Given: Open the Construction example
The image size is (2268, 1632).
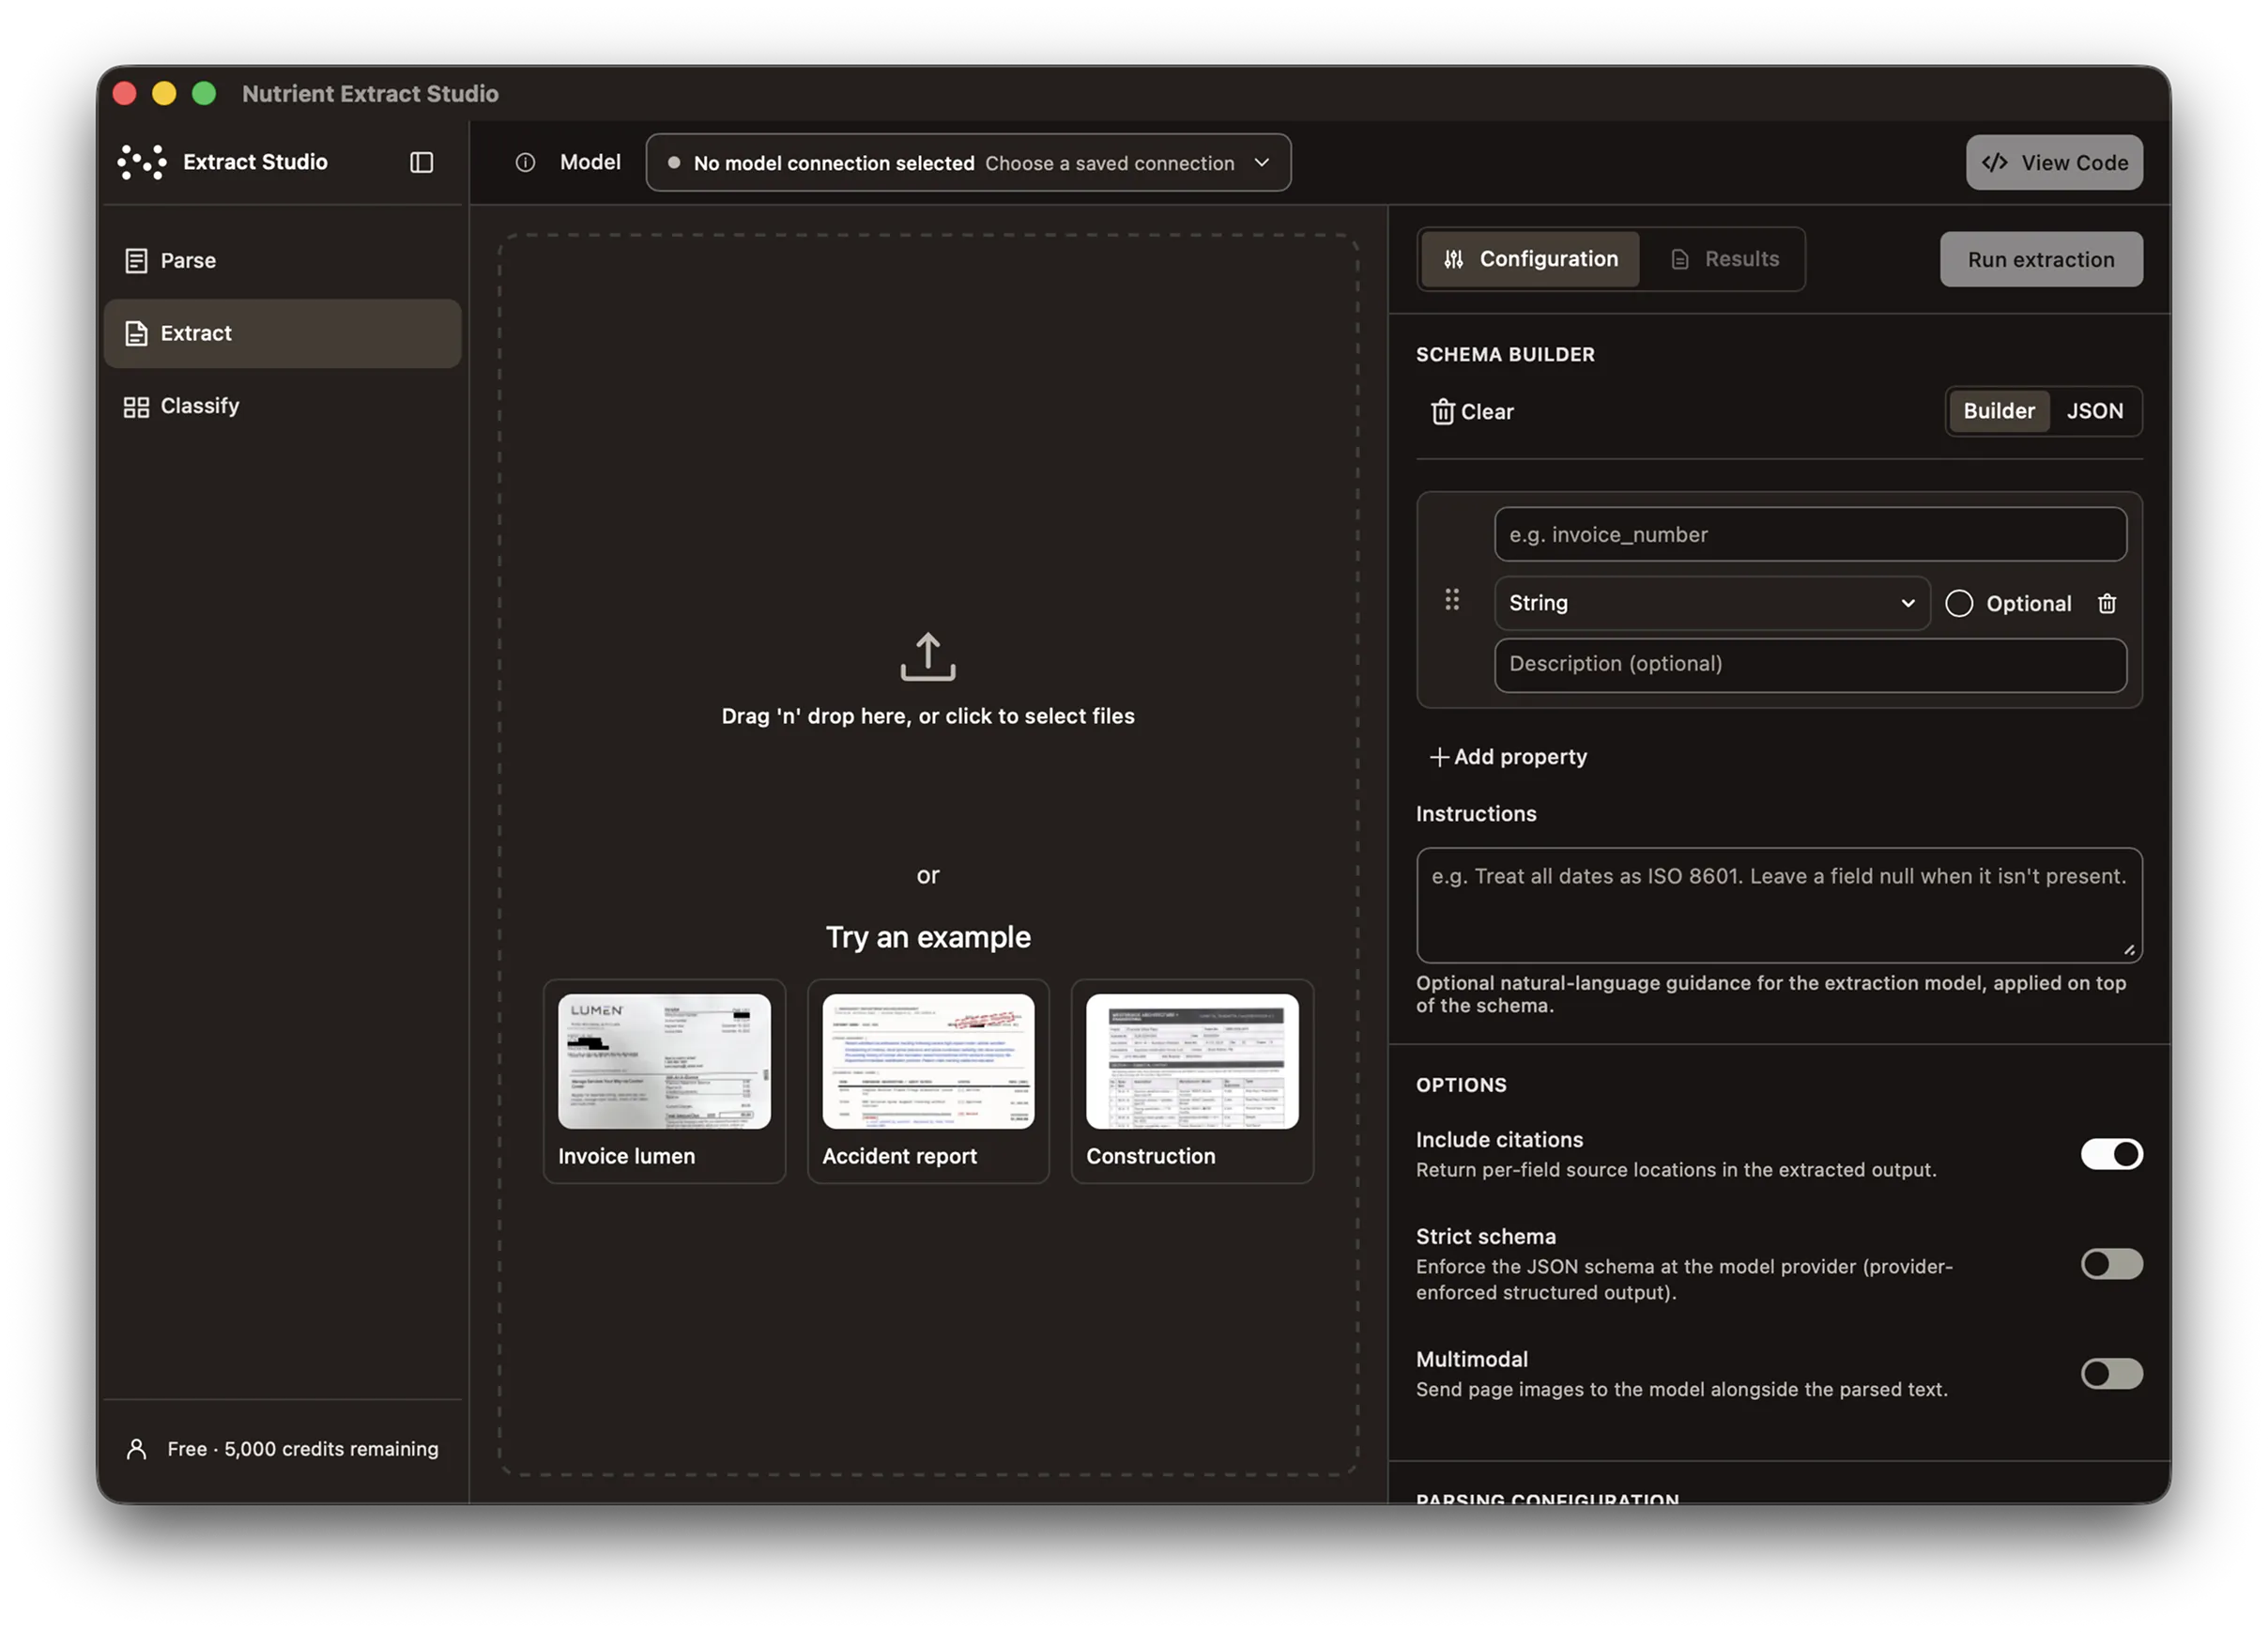Looking at the screenshot, I should click(1191, 1081).
